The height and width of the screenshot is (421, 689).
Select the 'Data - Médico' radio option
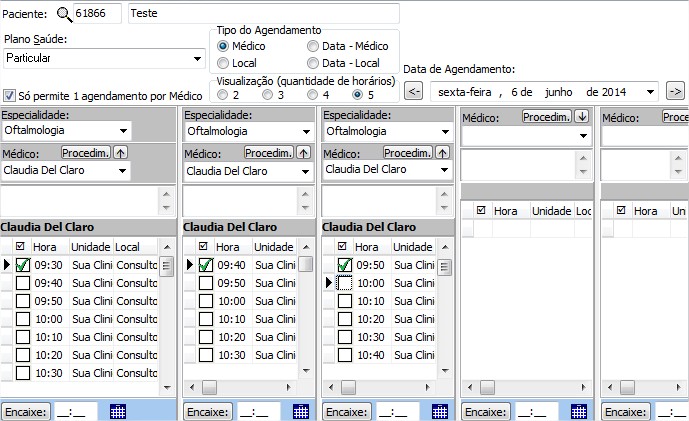[x=313, y=46]
